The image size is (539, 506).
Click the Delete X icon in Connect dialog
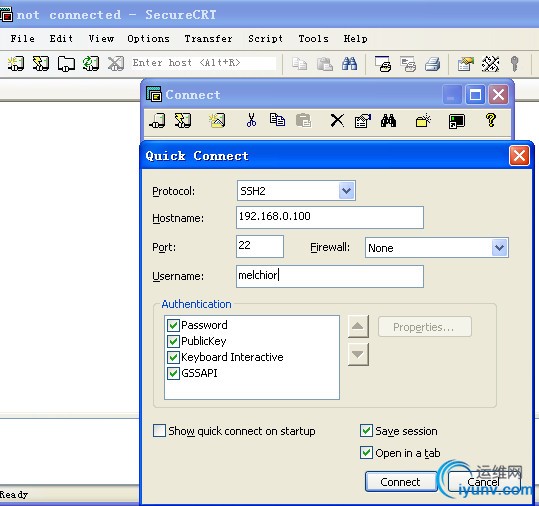point(337,121)
